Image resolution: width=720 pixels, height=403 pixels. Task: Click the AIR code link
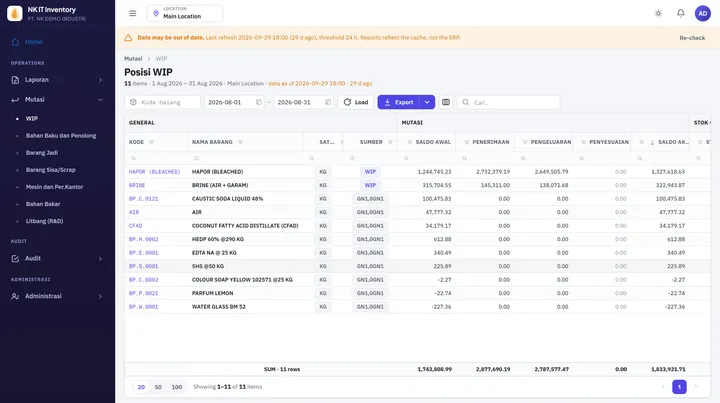pos(134,212)
